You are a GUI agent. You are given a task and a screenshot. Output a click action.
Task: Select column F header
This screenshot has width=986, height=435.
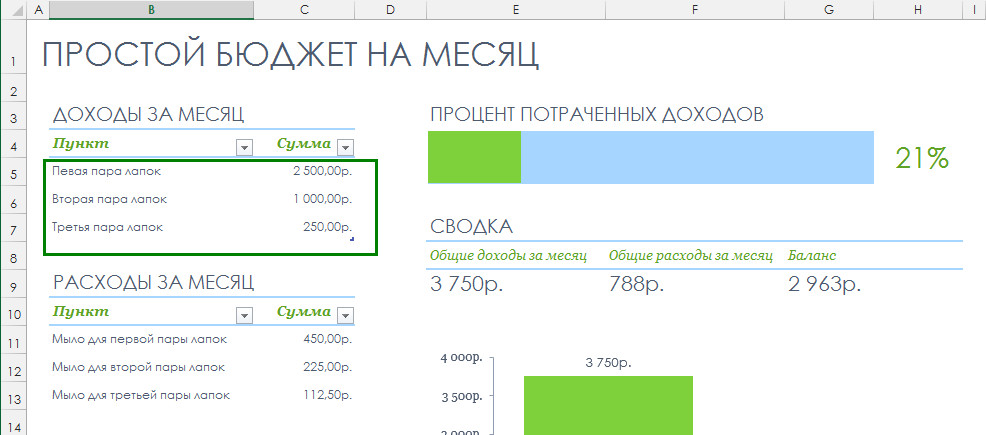695,9
